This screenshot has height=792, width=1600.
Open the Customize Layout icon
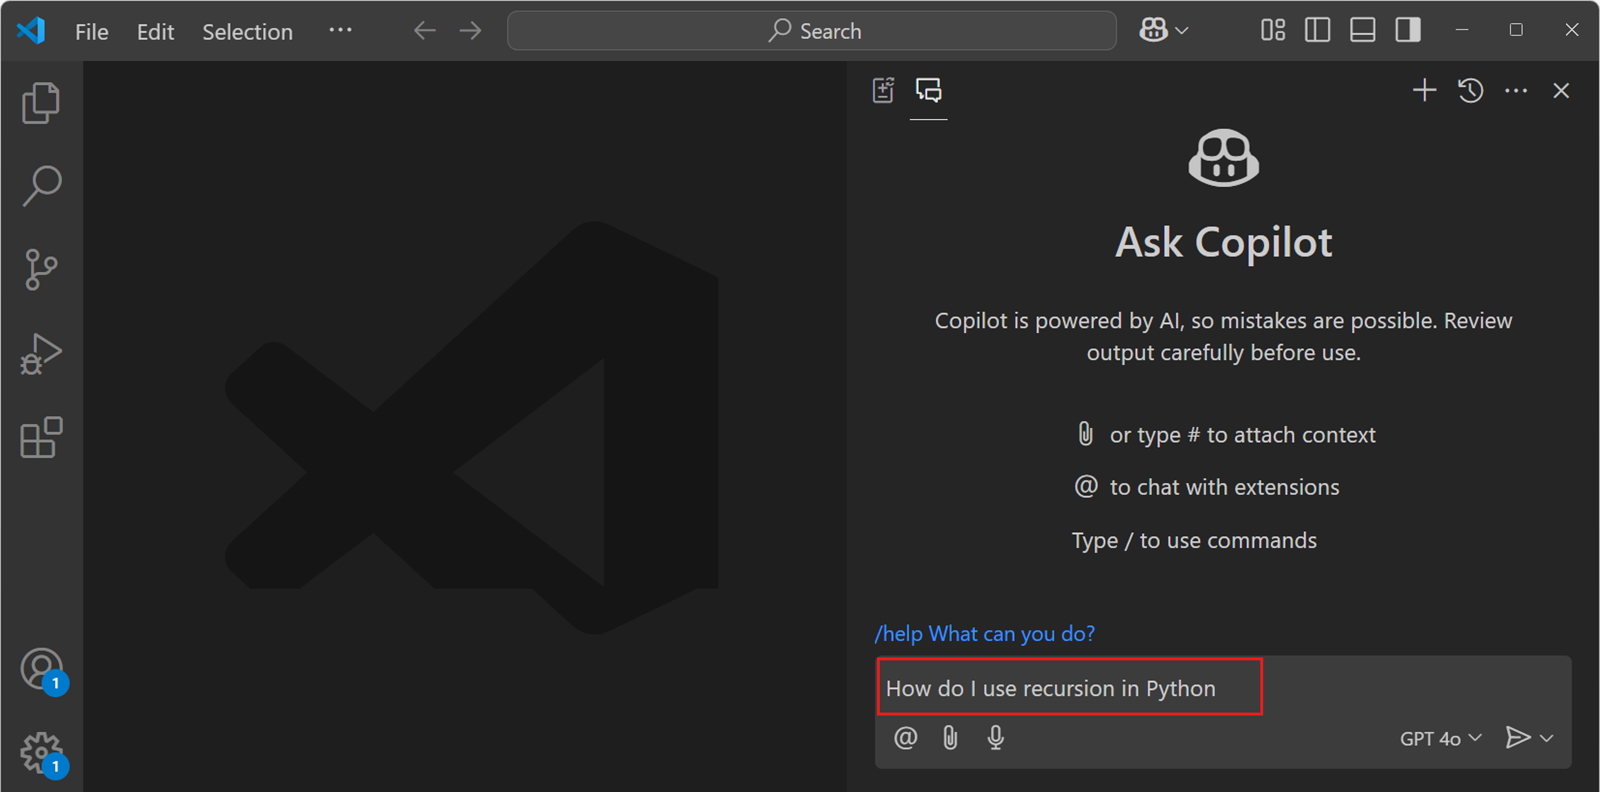coord(1273,30)
